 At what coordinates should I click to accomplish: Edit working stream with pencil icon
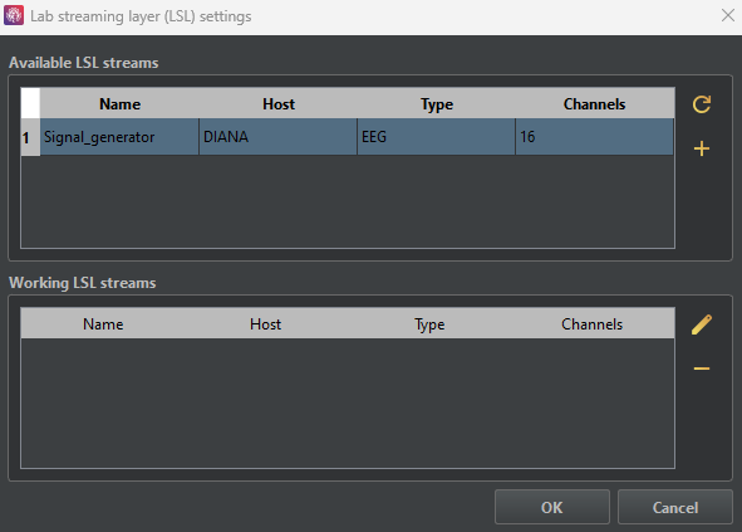tap(702, 324)
